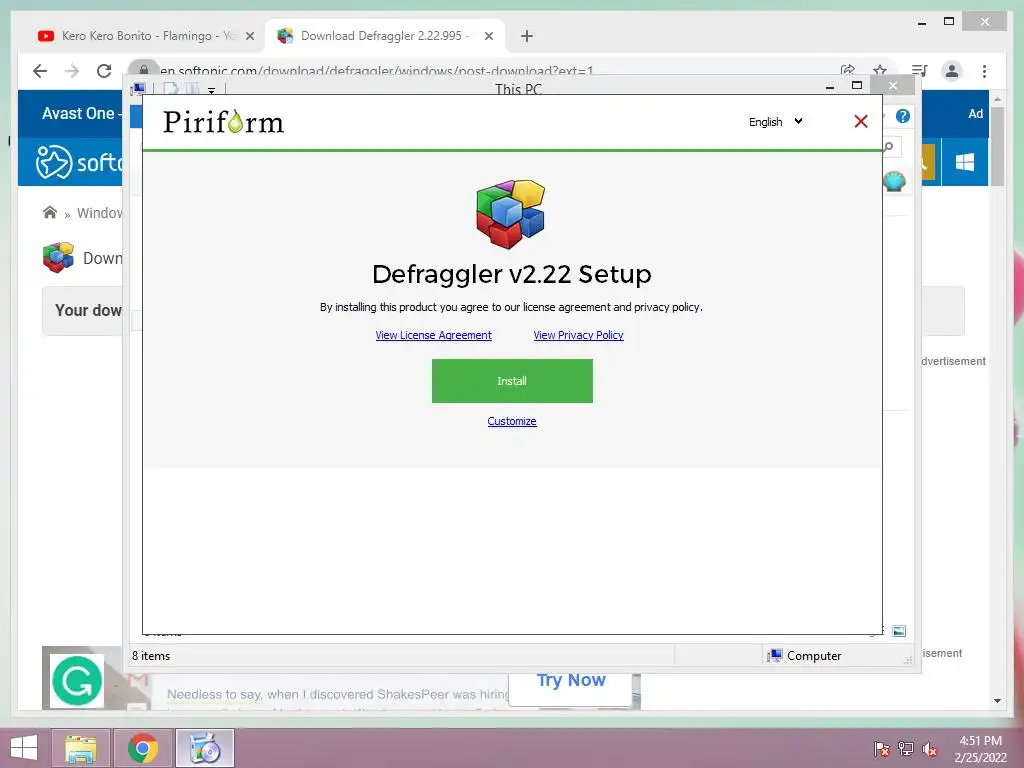
Task: Share this page icon in Chrome
Action: pos(848,70)
